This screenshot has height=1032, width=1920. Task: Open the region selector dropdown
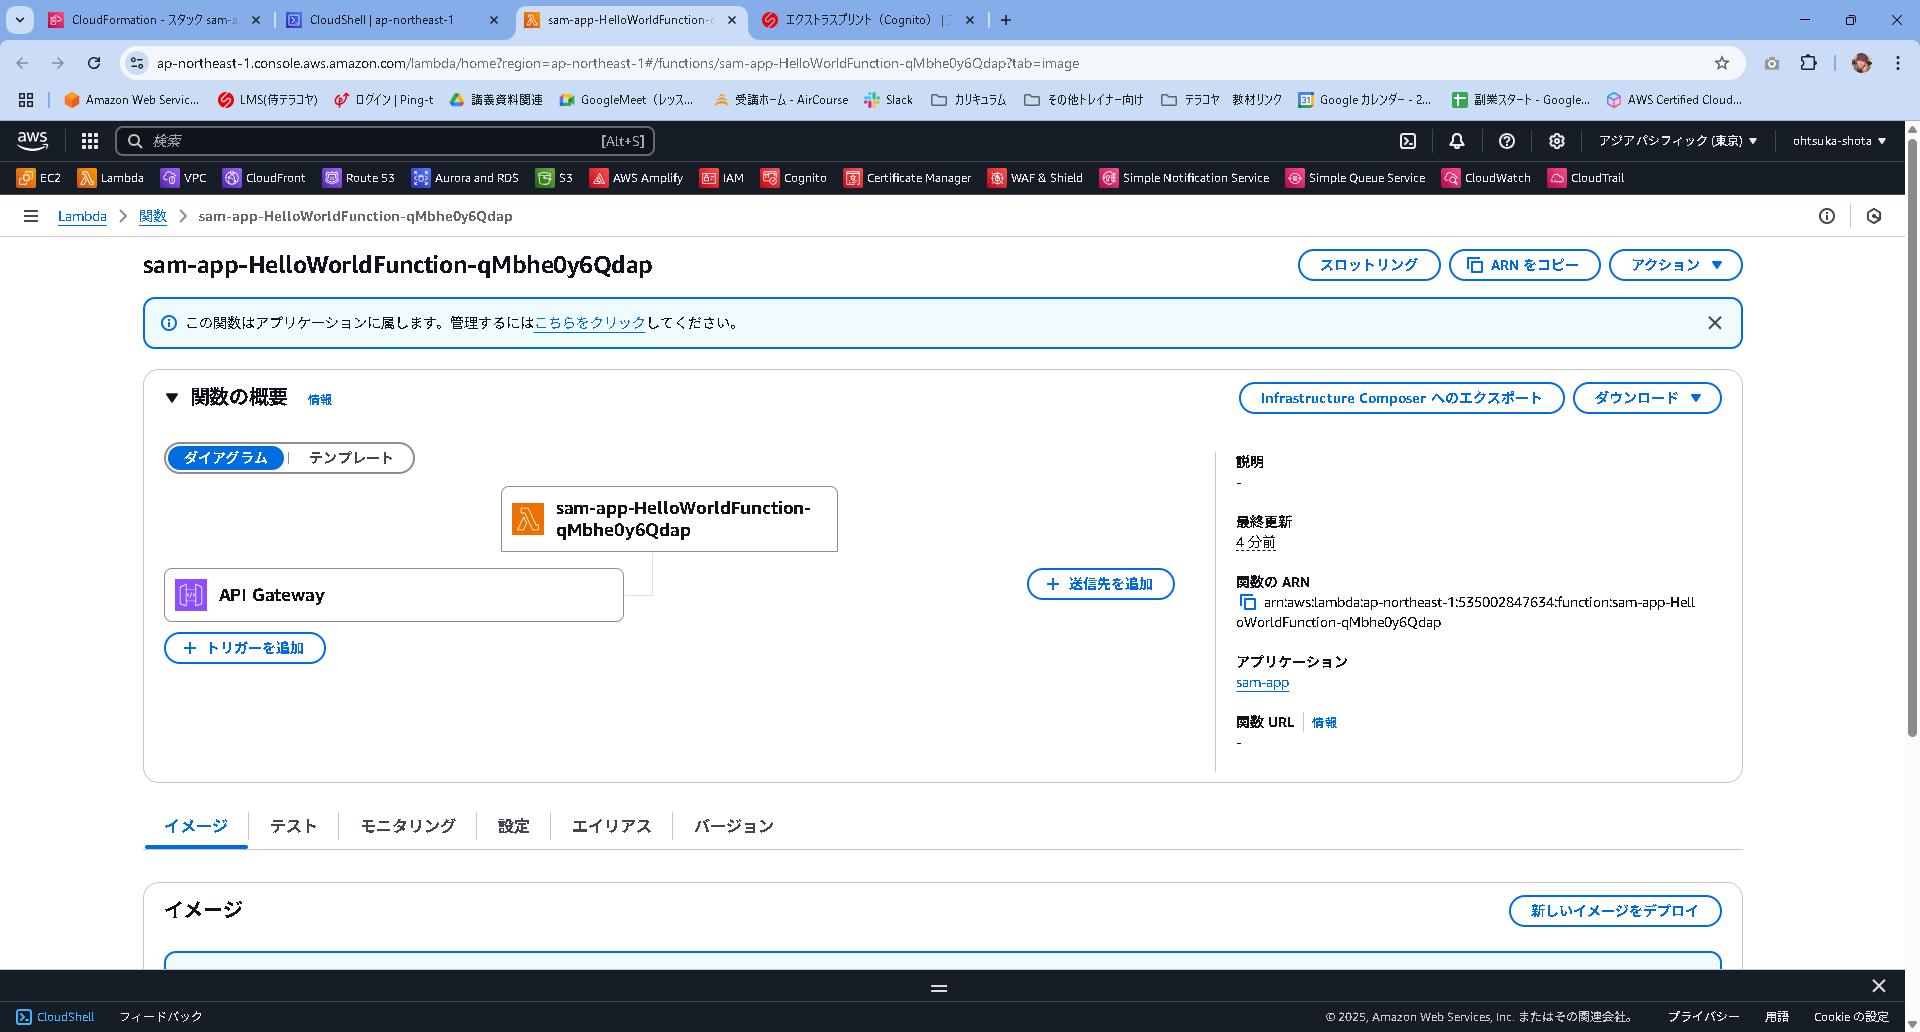point(1678,141)
